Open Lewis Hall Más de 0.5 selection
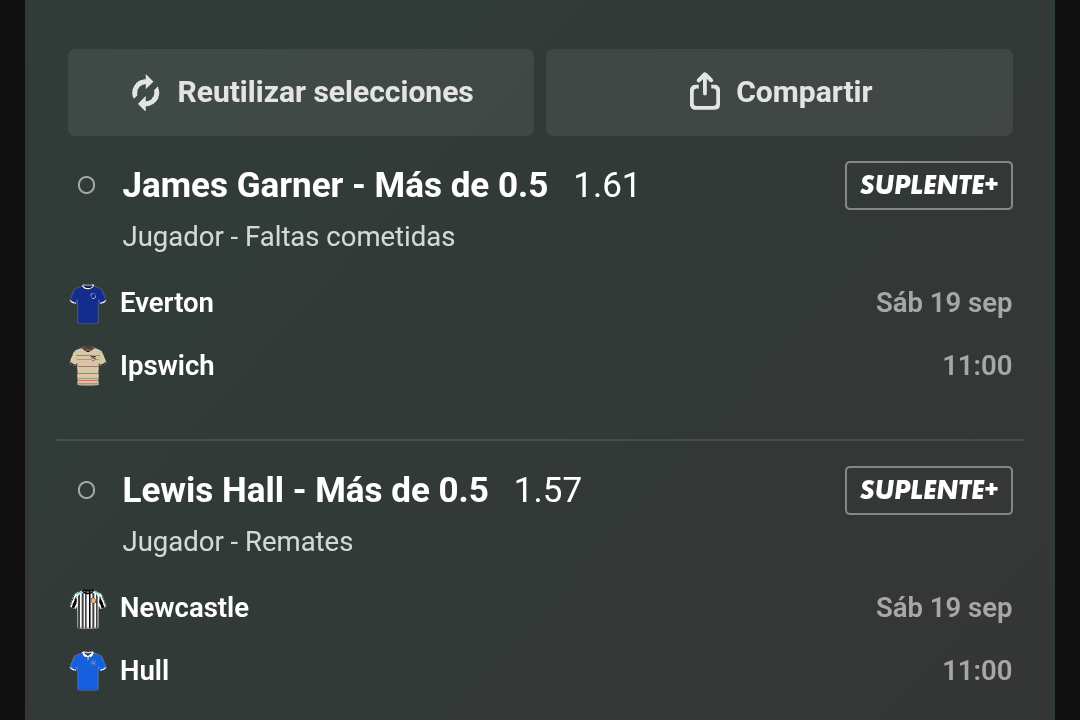The image size is (1080, 720). click(305, 491)
